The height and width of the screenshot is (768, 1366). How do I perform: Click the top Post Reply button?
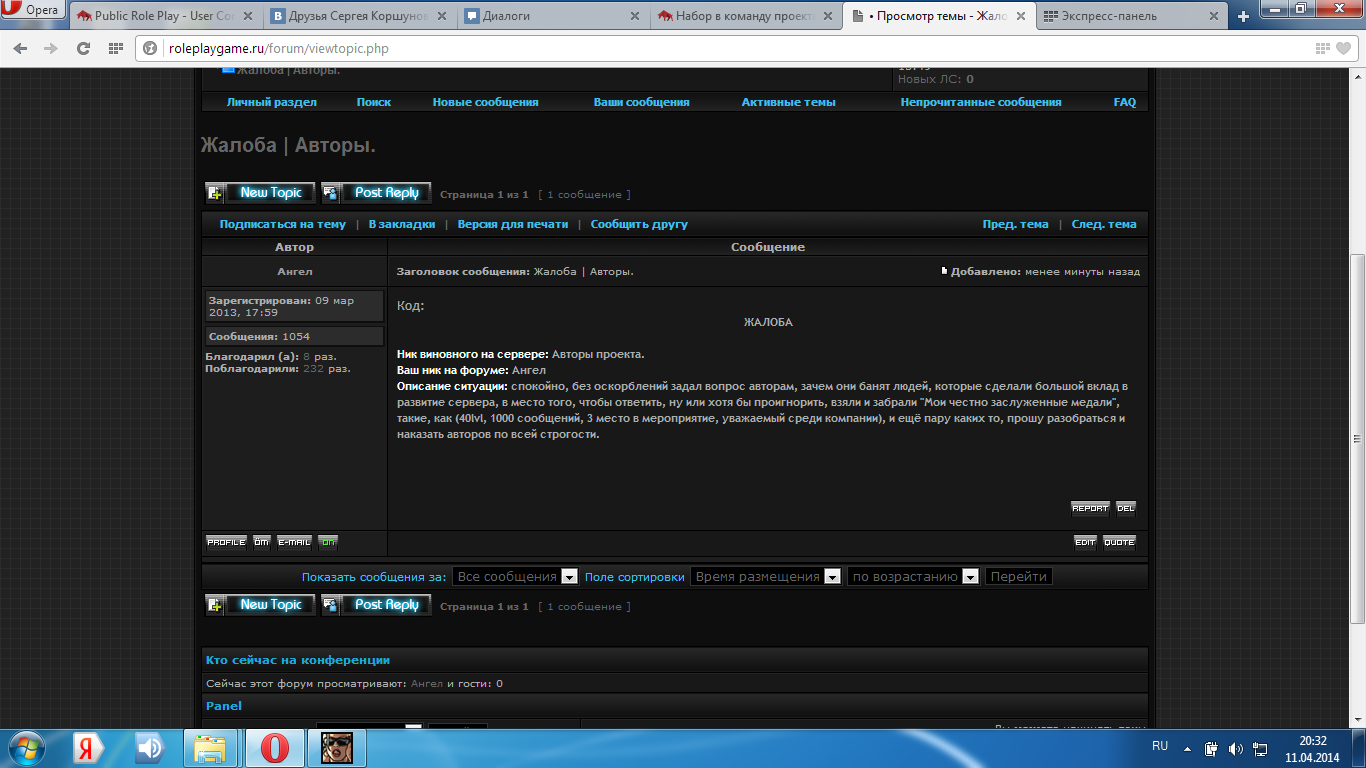pyautogui.click(x=376, y=193)
